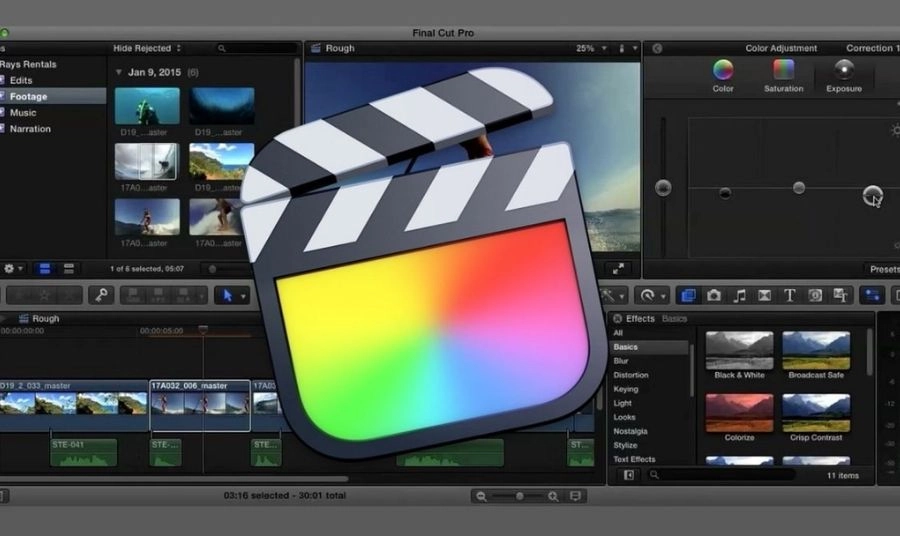This screenshot has width=900, height=536.
Task: Choose the Blur effects category
Action: coord(620,361)
